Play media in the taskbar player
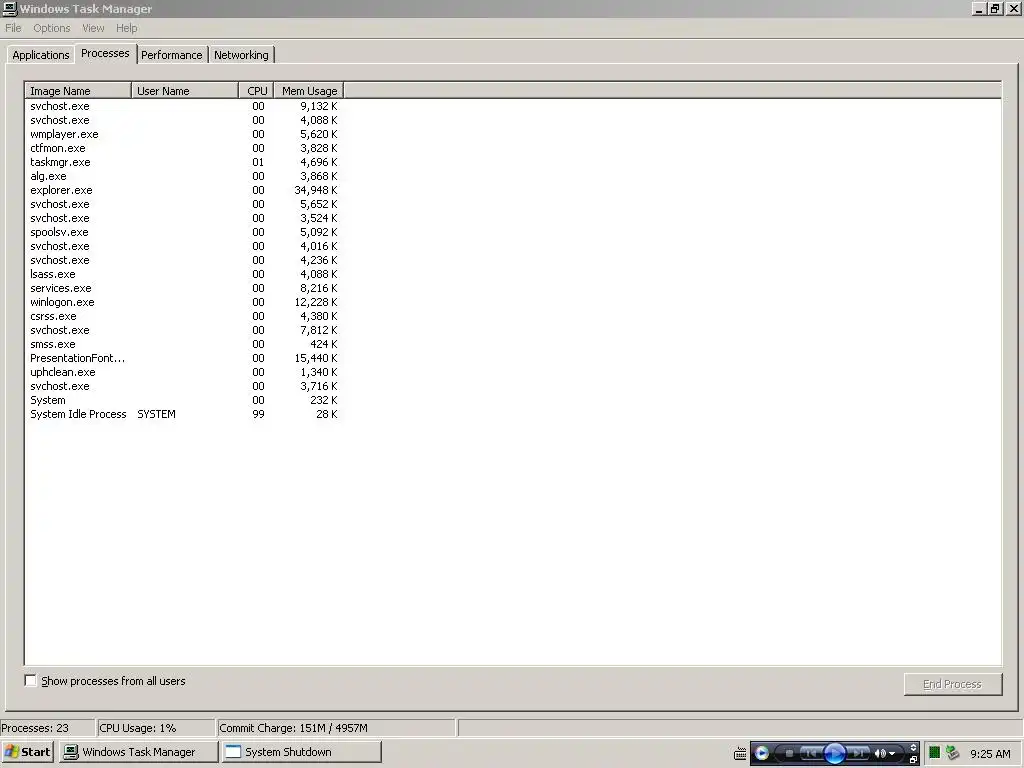The image size is (1024, 768). [835, 754]
